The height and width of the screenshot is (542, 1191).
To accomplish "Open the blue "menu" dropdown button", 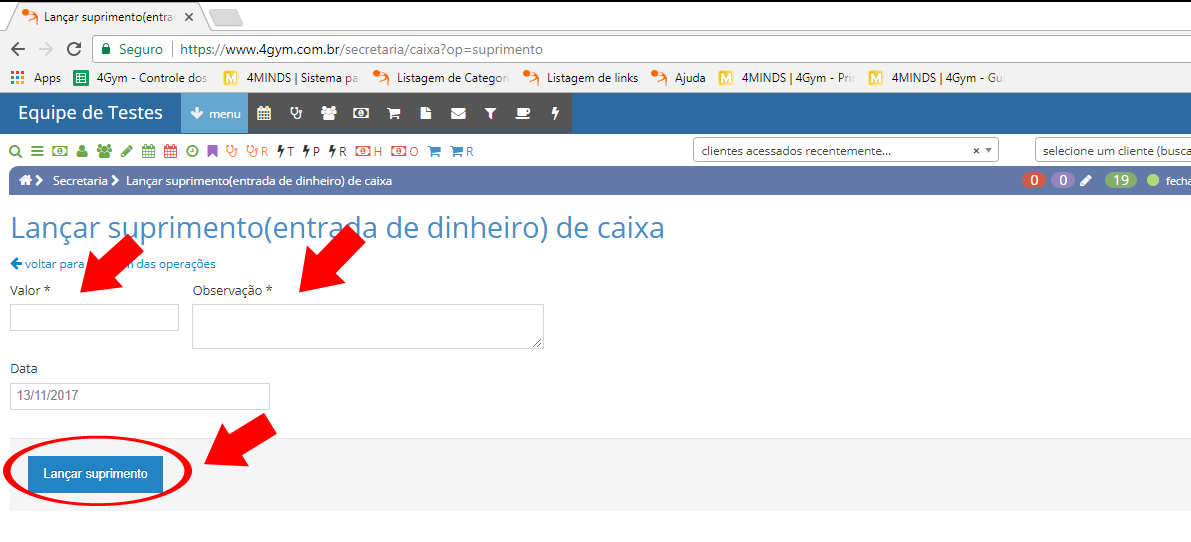I will point(215,114).
